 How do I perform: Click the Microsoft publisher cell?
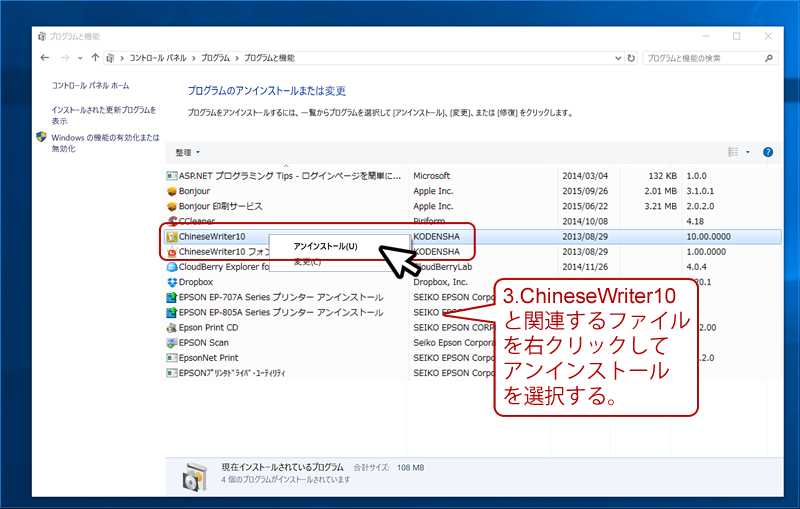tap(432, 176)
